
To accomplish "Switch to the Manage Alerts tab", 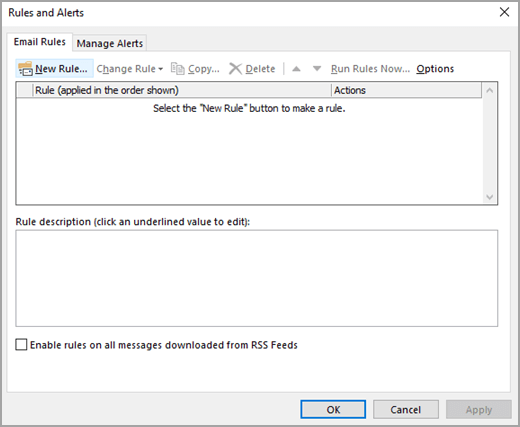I will 110,43.
